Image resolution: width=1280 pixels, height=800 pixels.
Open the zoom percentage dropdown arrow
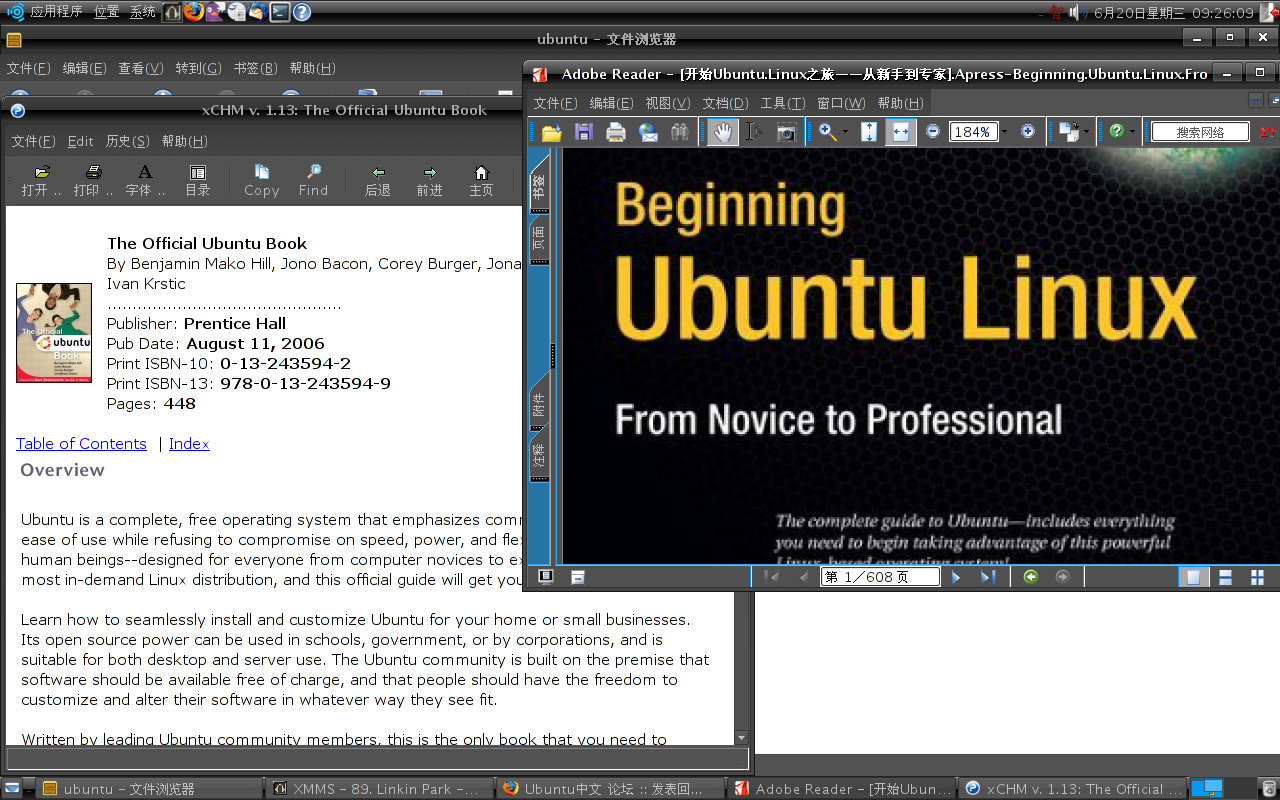coord(1004,132)
